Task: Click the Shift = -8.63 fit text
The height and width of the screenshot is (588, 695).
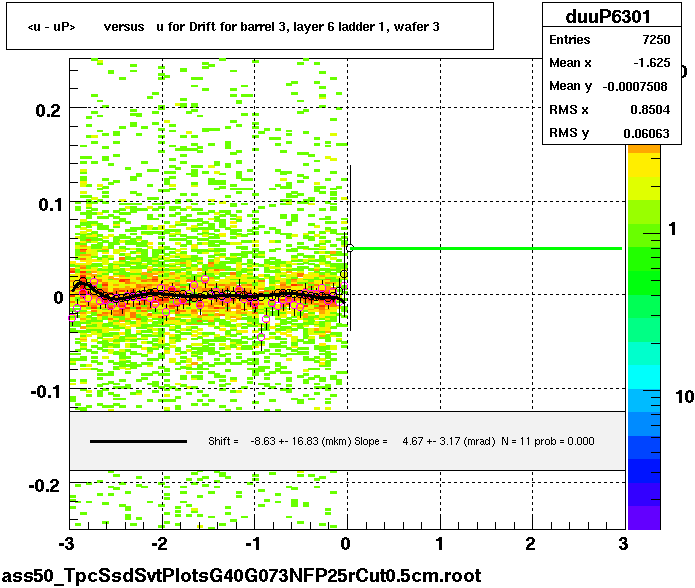Action: 279,441
